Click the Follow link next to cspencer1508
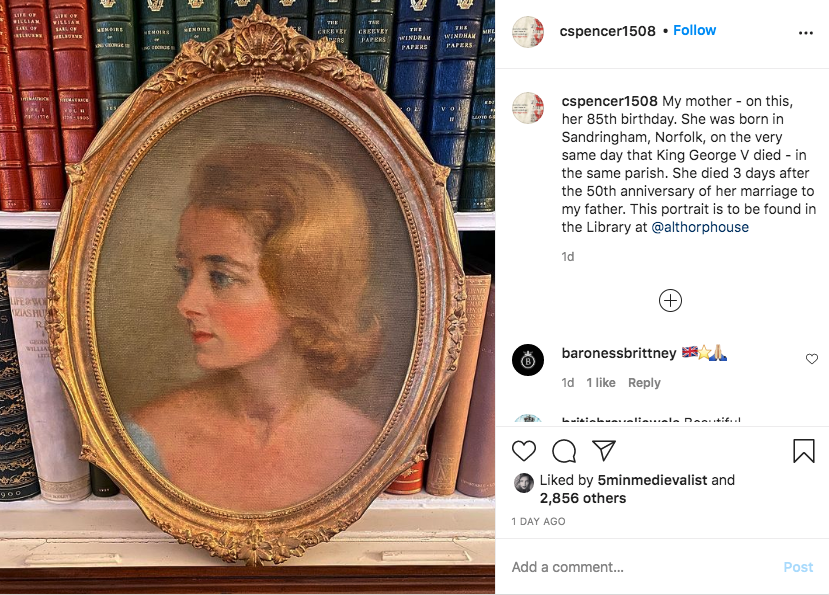Viewport: 829px width, 595px height. tap(694, 30)
